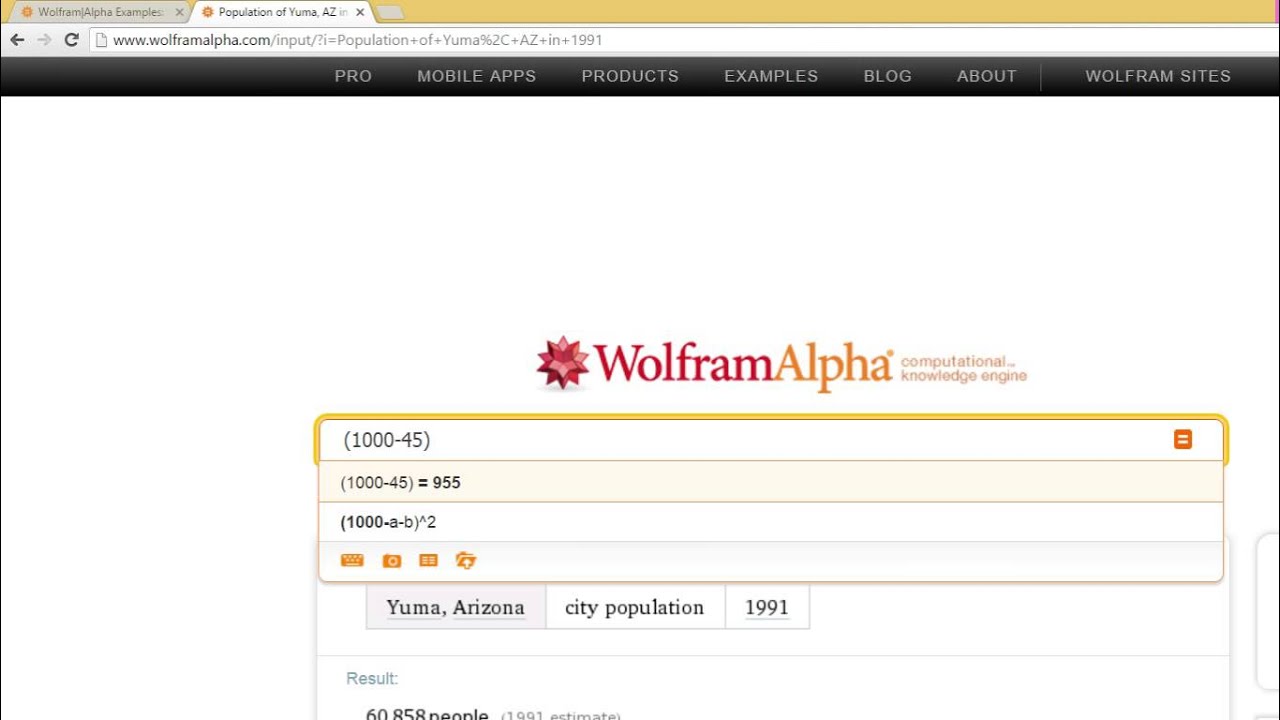Click the orange compute equals button

tap(1183, 439)
